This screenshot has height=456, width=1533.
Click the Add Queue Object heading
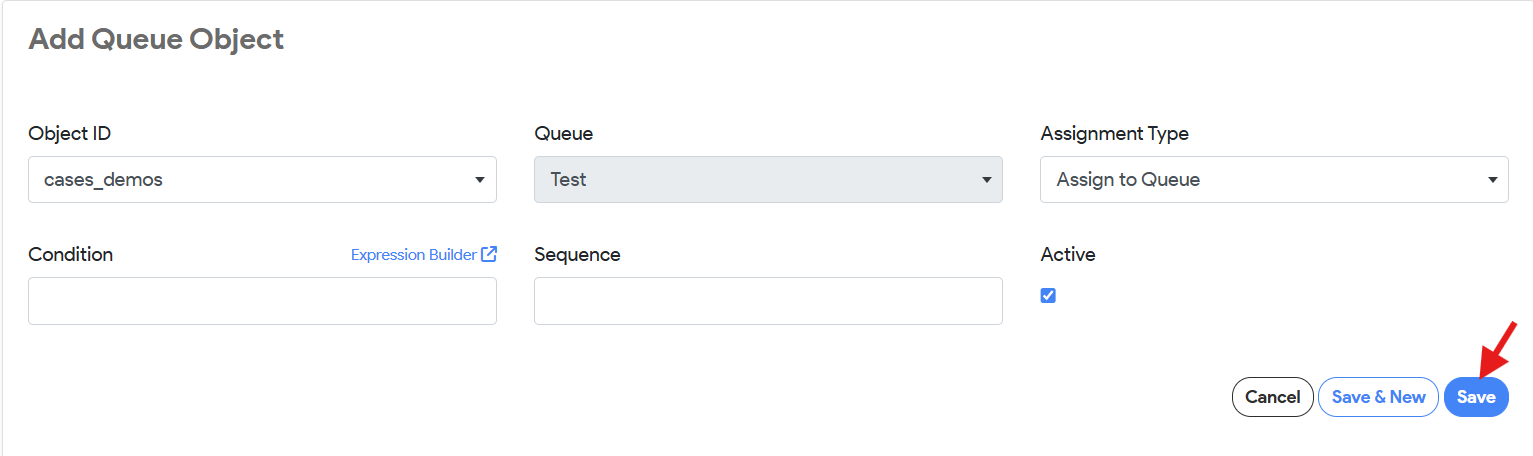(156, 39)
